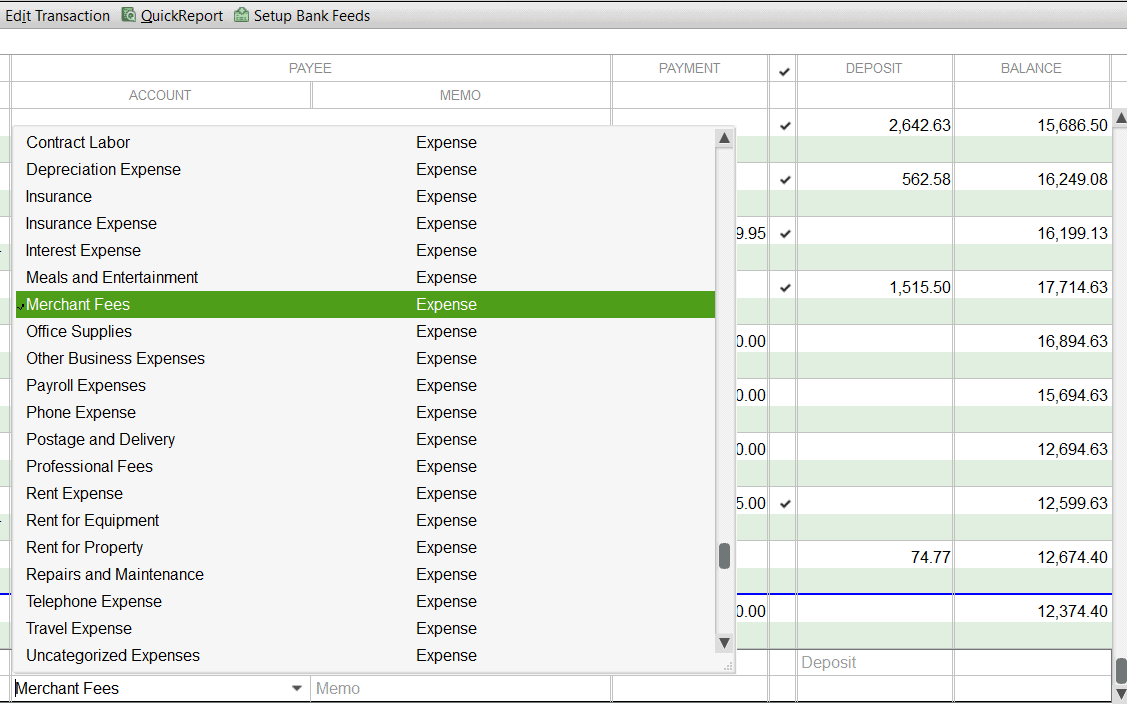
Task: Click the MEMO column header
Action: coord(461,96)
